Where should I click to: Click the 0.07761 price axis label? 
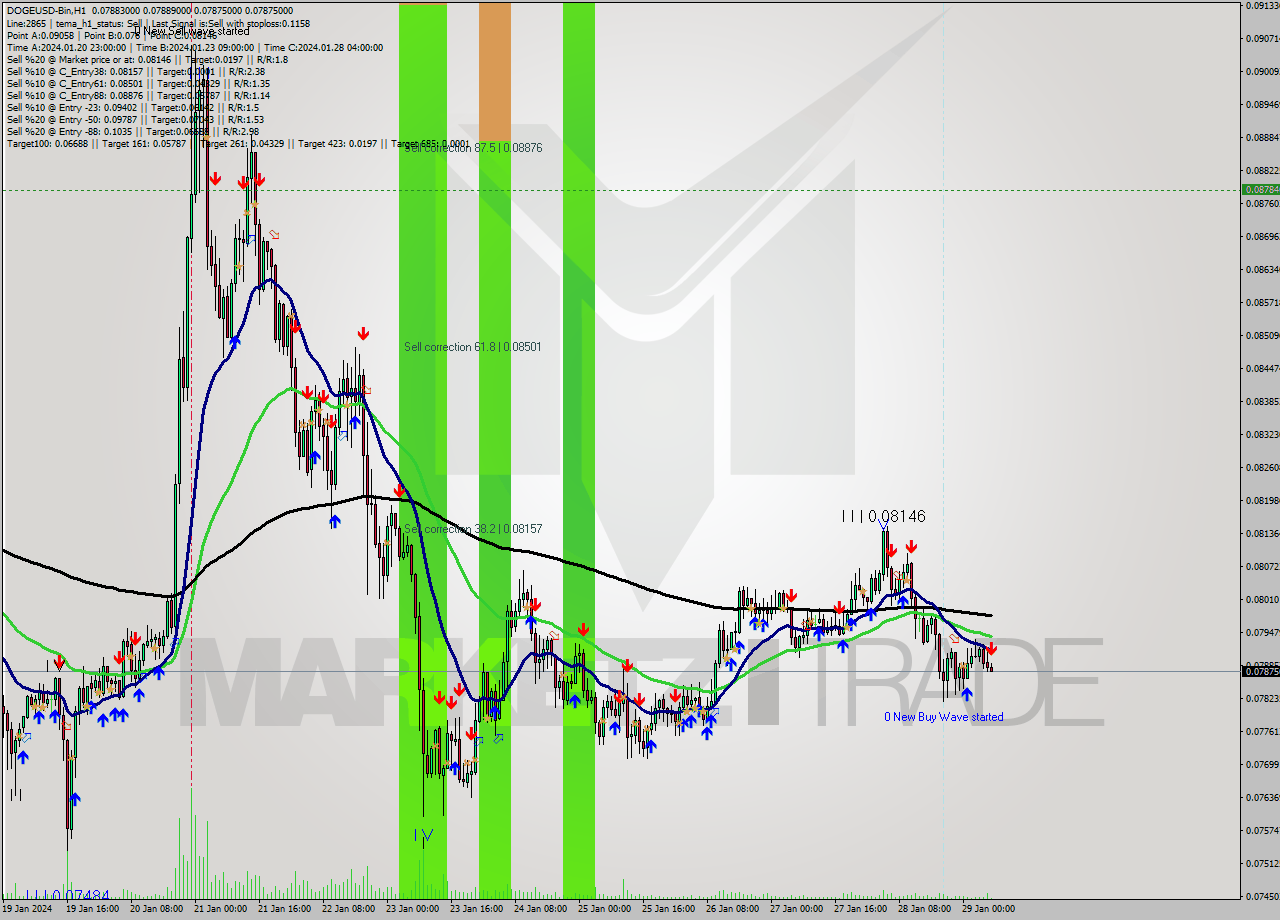coord(1261,731)
